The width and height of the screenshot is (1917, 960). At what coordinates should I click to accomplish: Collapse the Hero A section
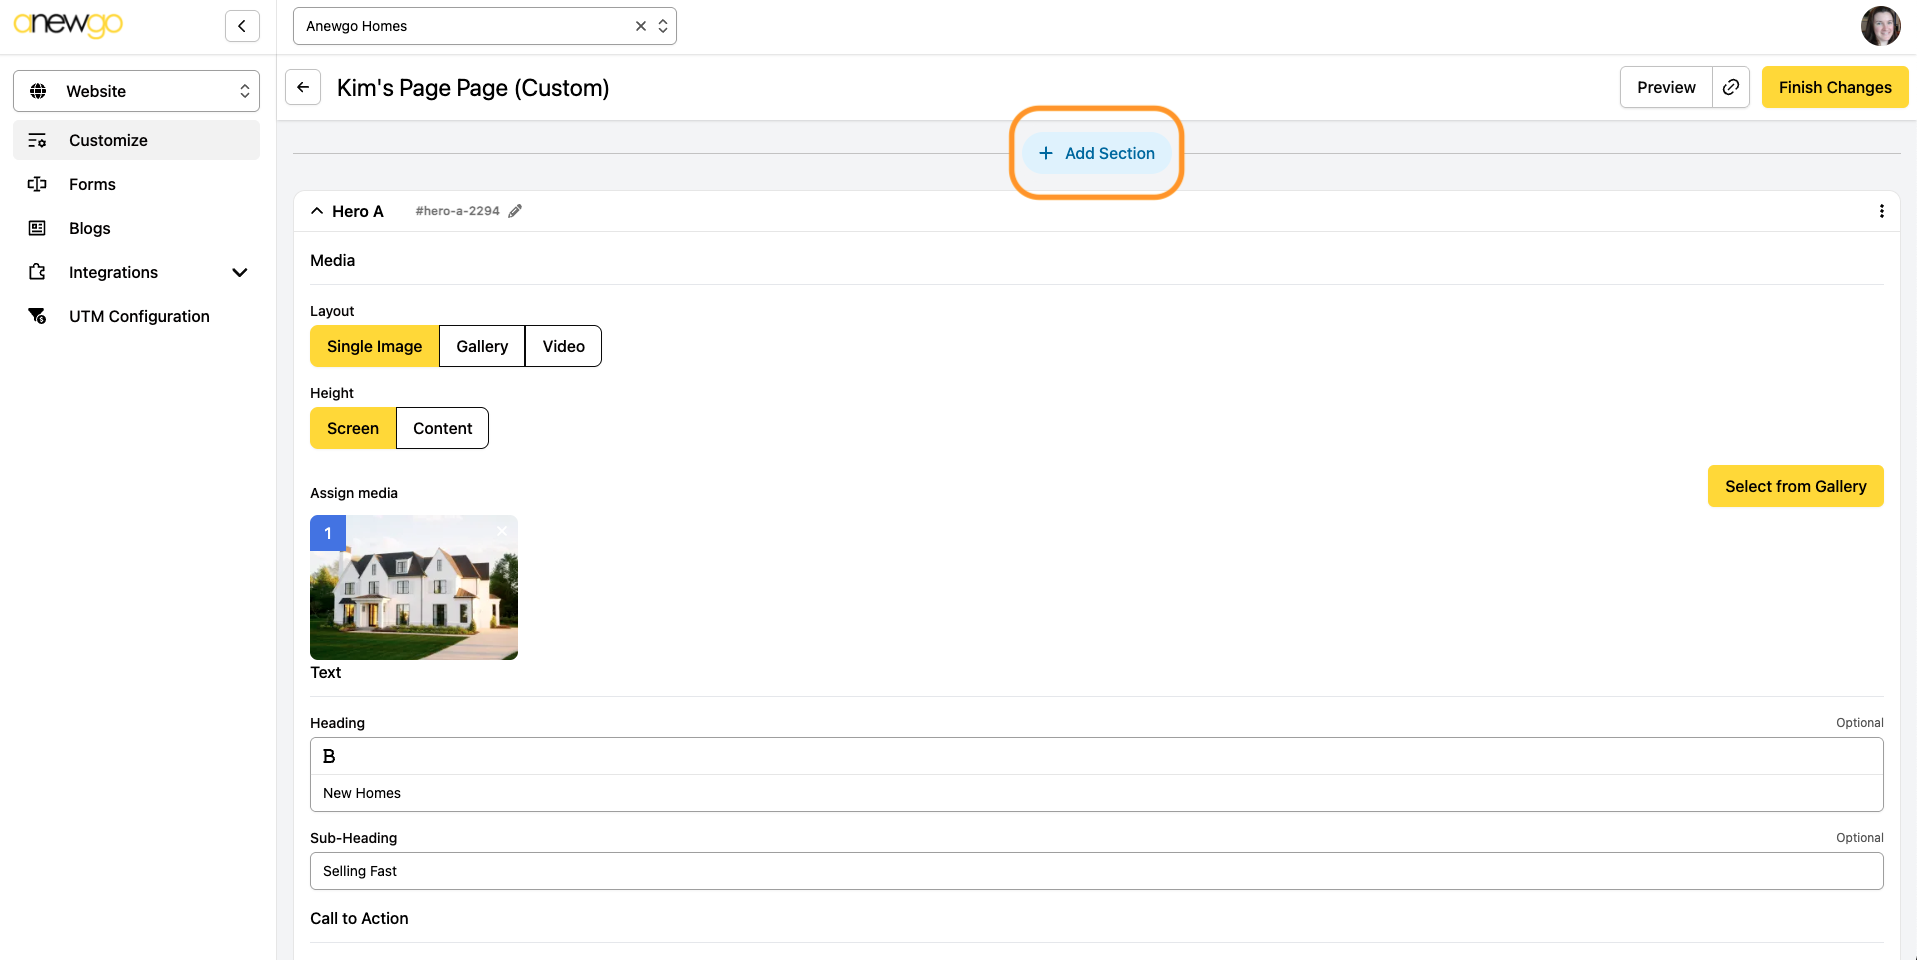tap(317, 211)
